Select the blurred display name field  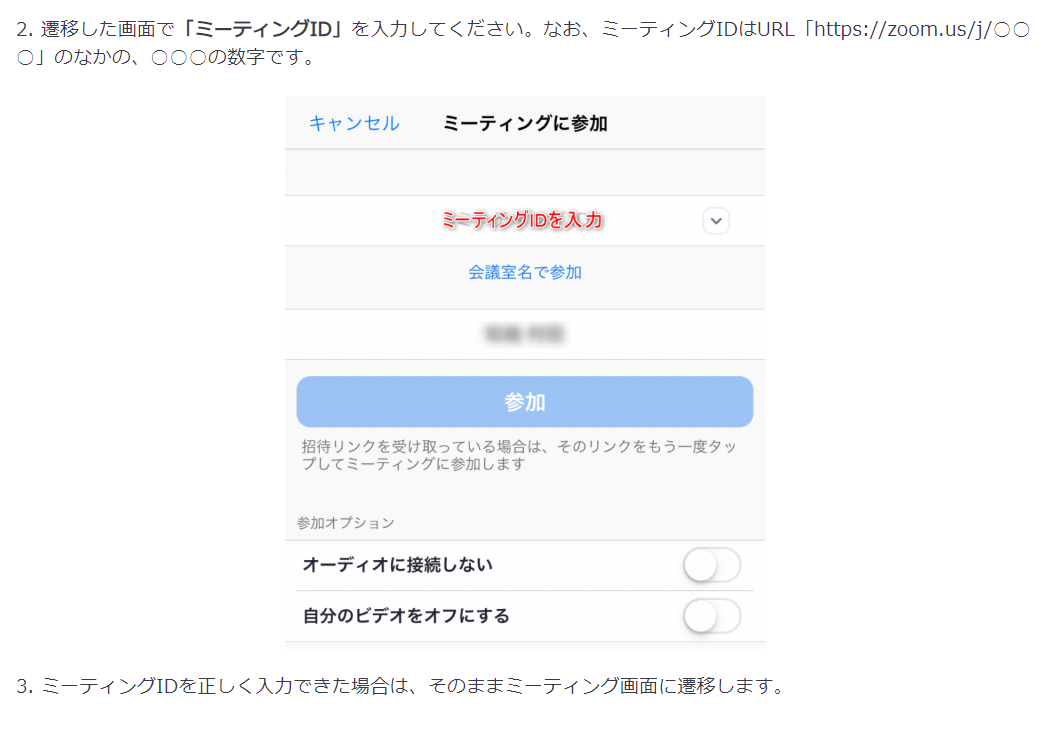point(524,334)
